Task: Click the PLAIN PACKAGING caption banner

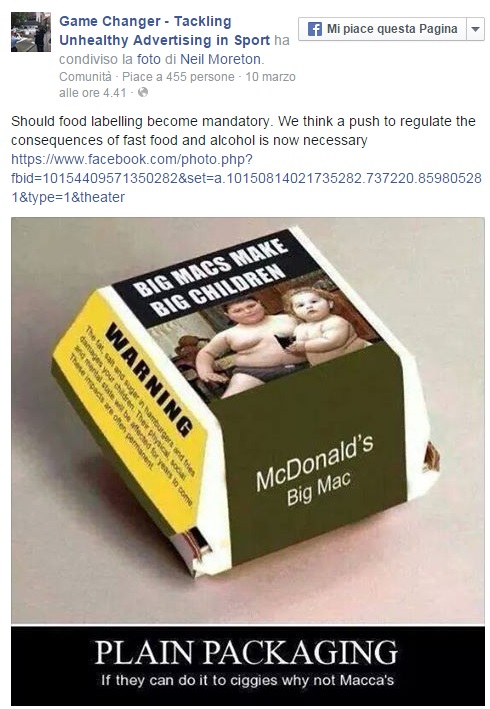Action: (248, 666)
